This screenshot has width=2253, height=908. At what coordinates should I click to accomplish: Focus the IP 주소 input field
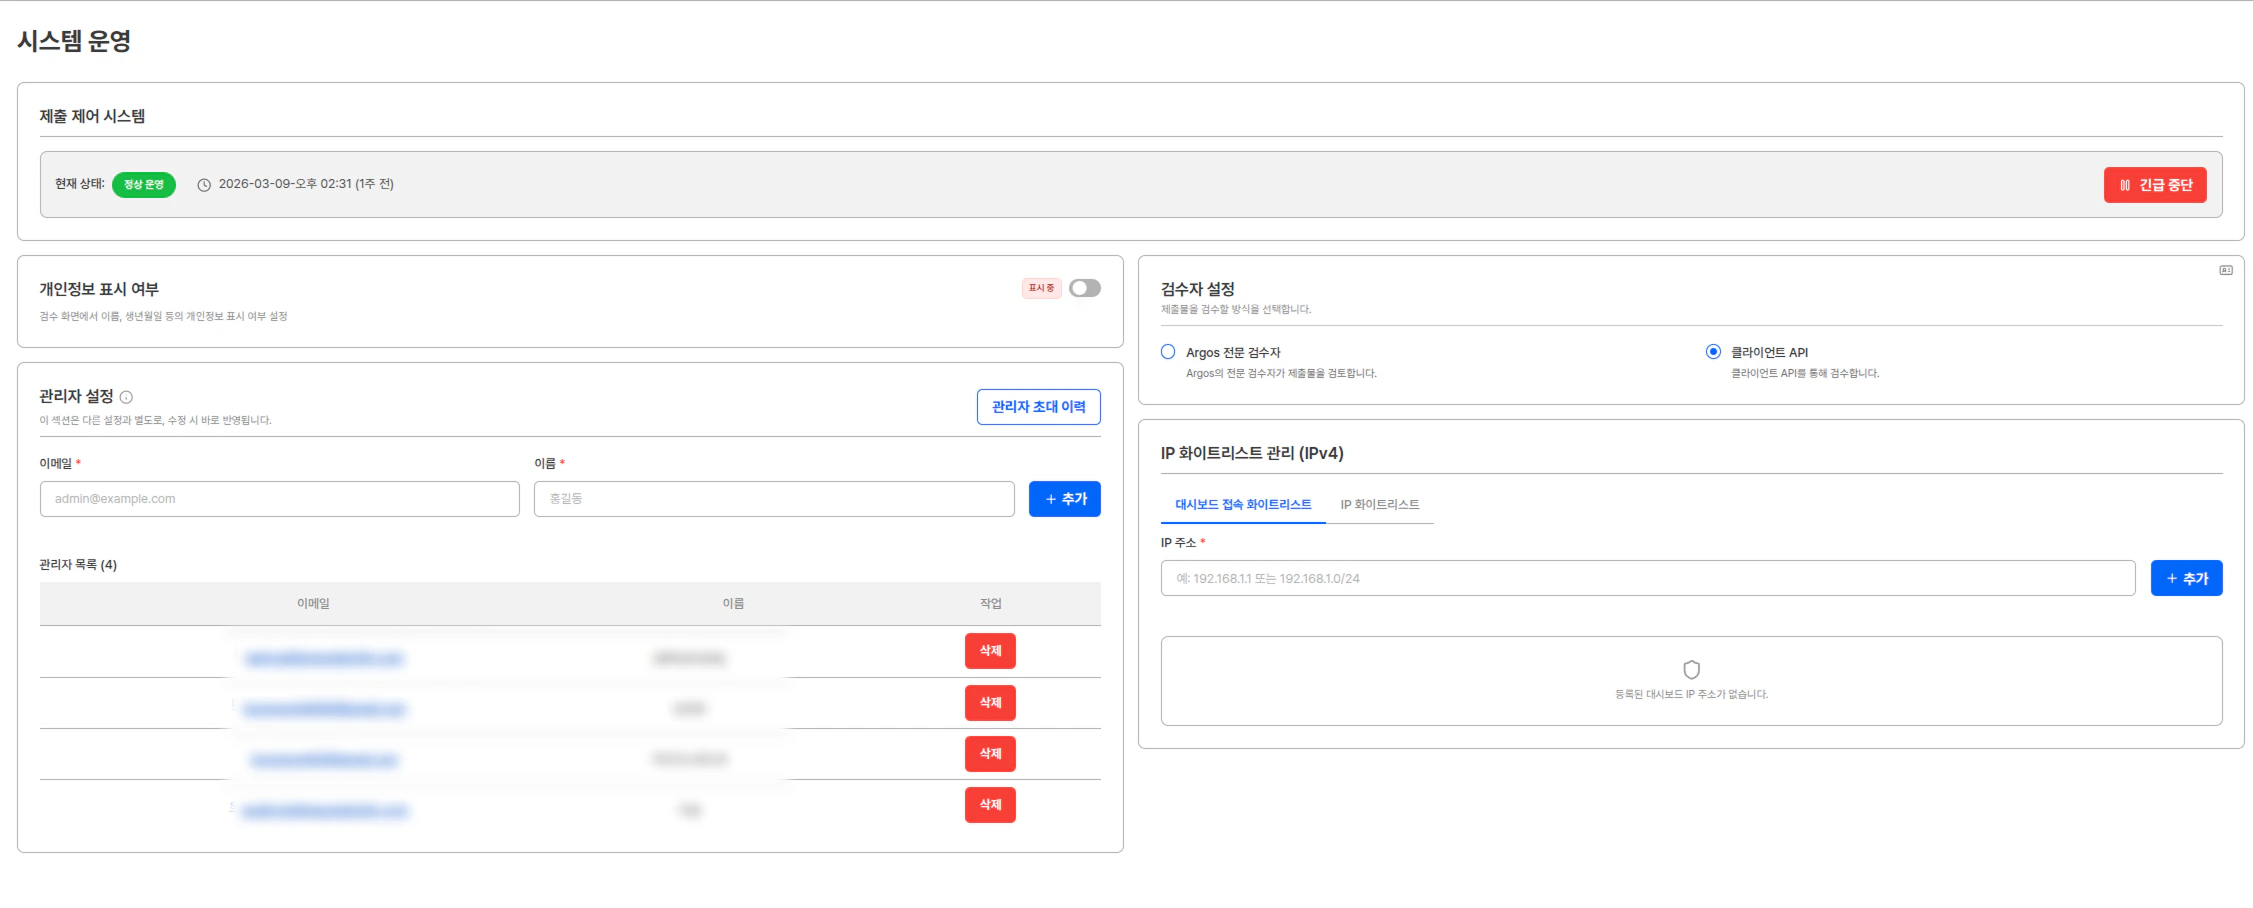click(1648, 578)
